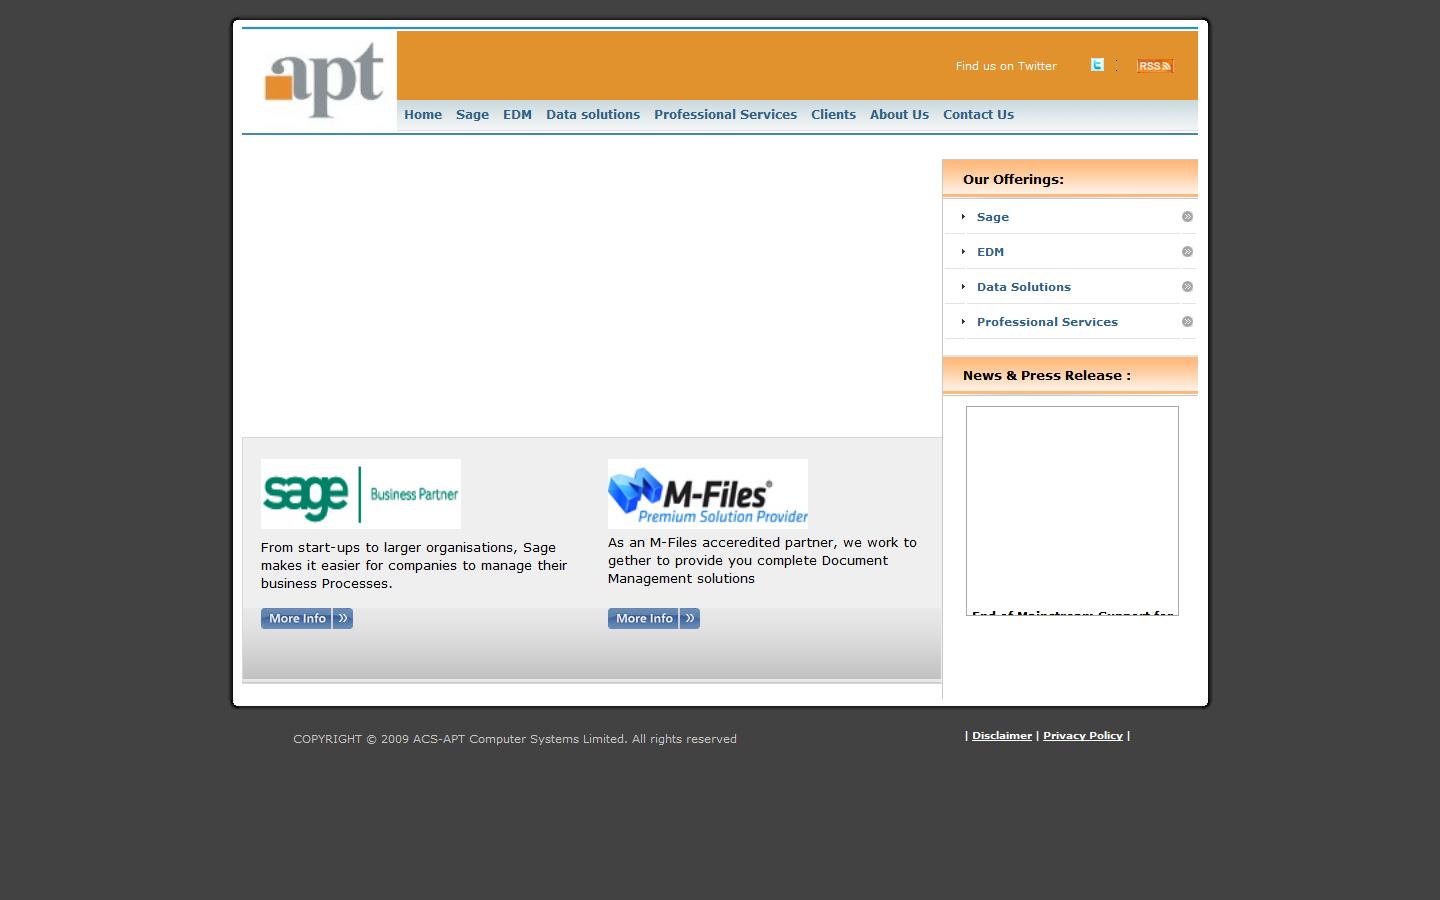Viewport: 1440px width, 900px height.
Task: Switch to the Clients navigation tab
Action: pos(833,114)
